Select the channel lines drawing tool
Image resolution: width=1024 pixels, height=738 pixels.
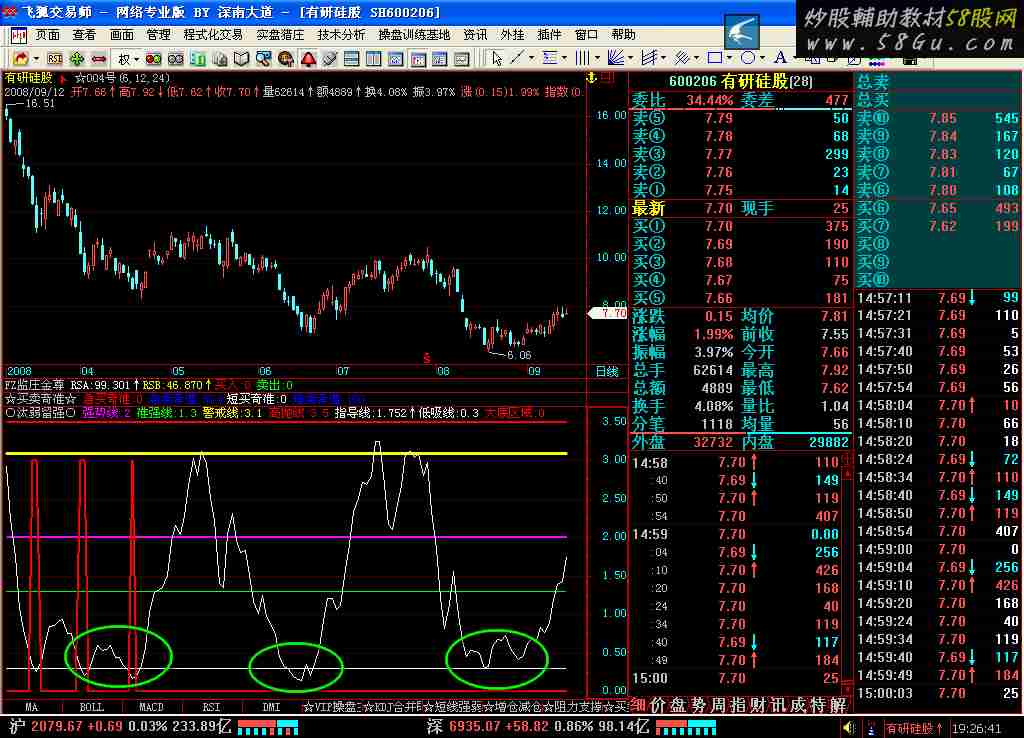pos(648,59)
